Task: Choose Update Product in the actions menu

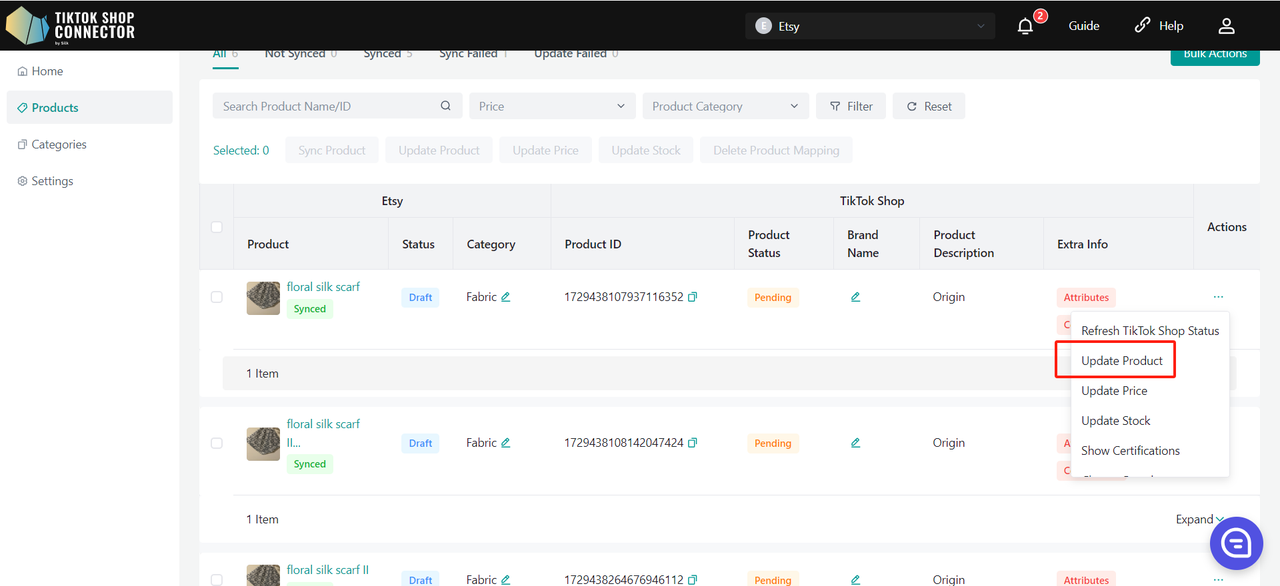Action: pos(1122,361)
